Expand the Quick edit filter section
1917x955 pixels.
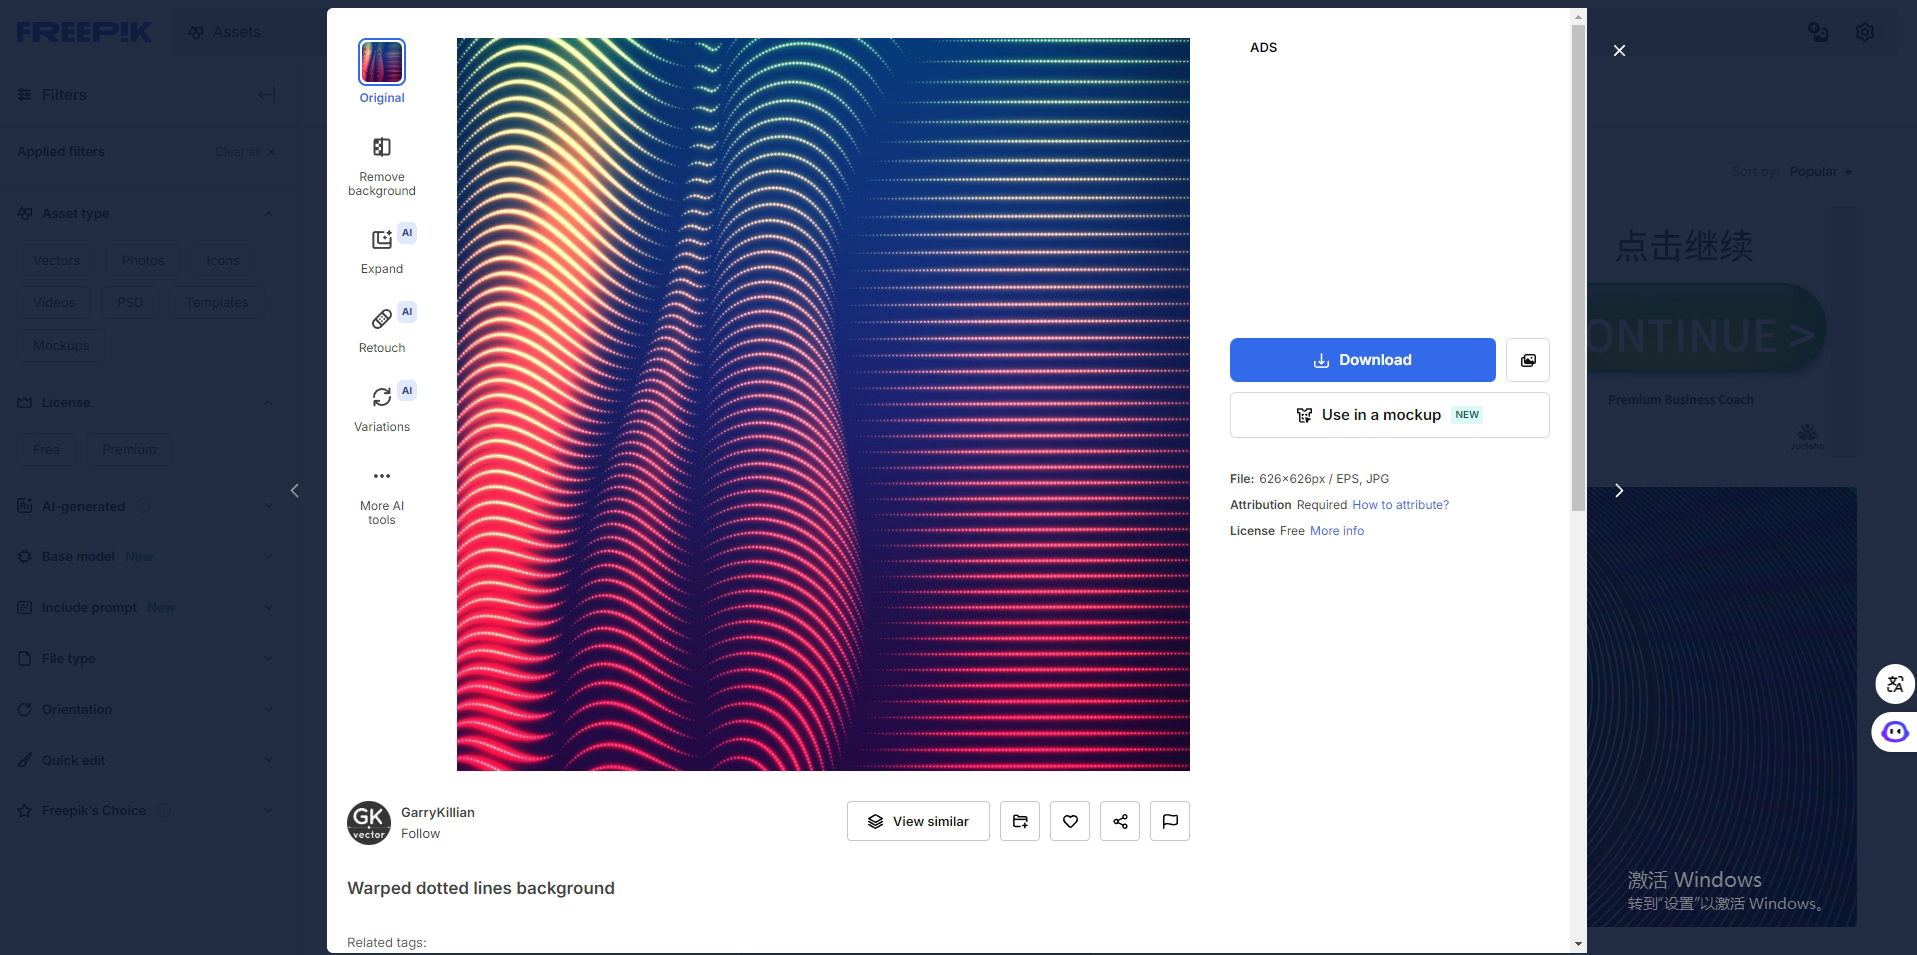[268, 761]
